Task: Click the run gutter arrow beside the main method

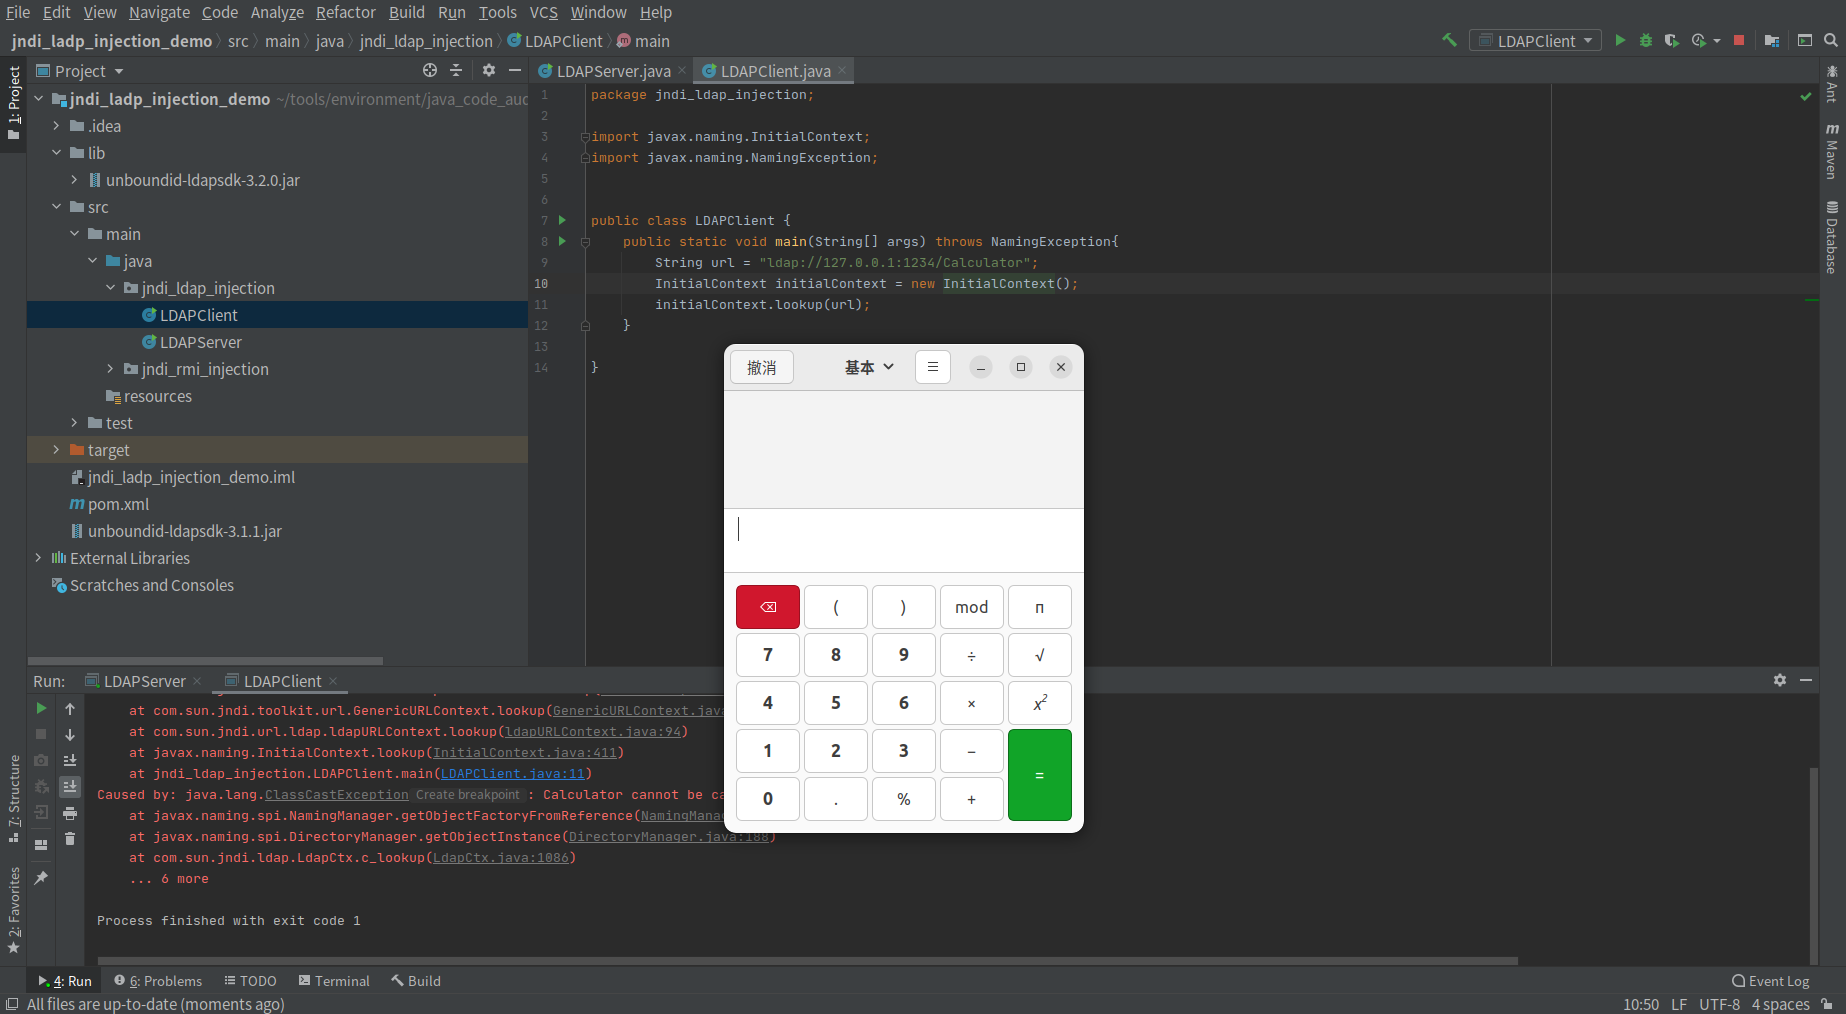Action: point(562,241)
